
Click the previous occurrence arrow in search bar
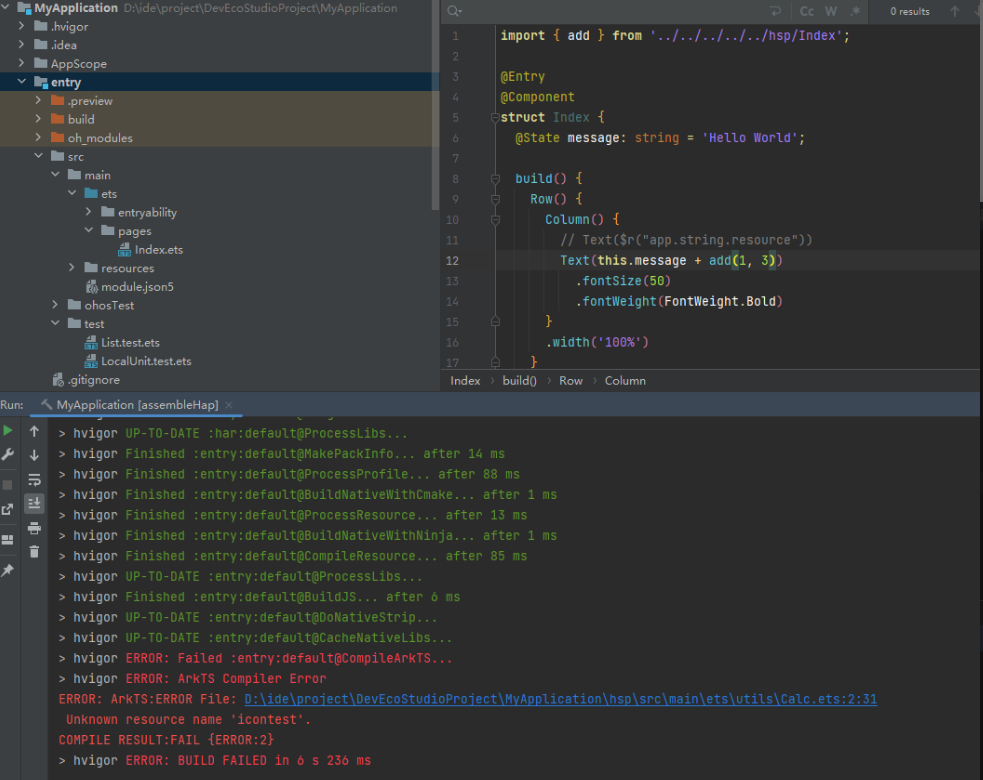[x=955, y=11]
